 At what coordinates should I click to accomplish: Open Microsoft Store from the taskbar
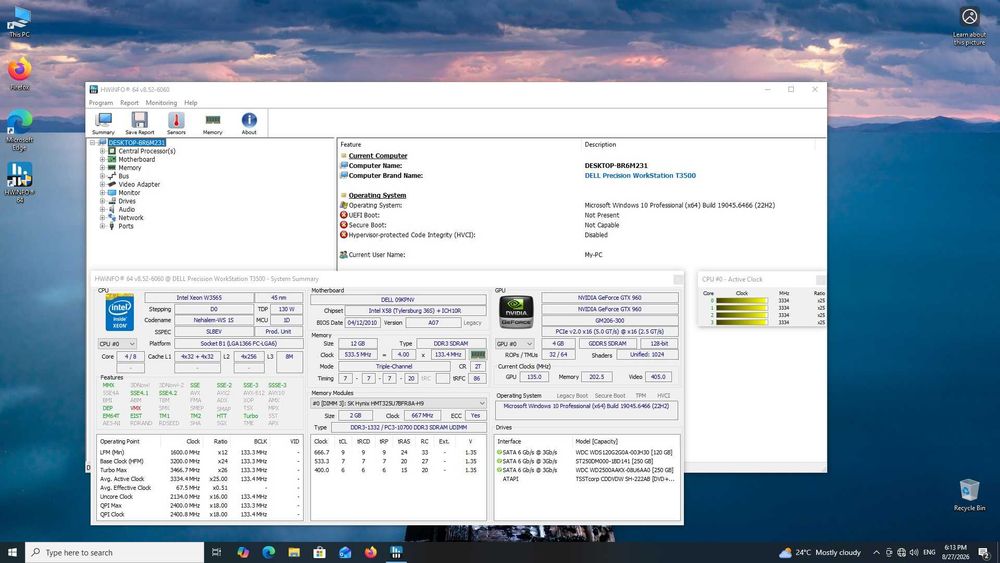(x=320, y=552)
